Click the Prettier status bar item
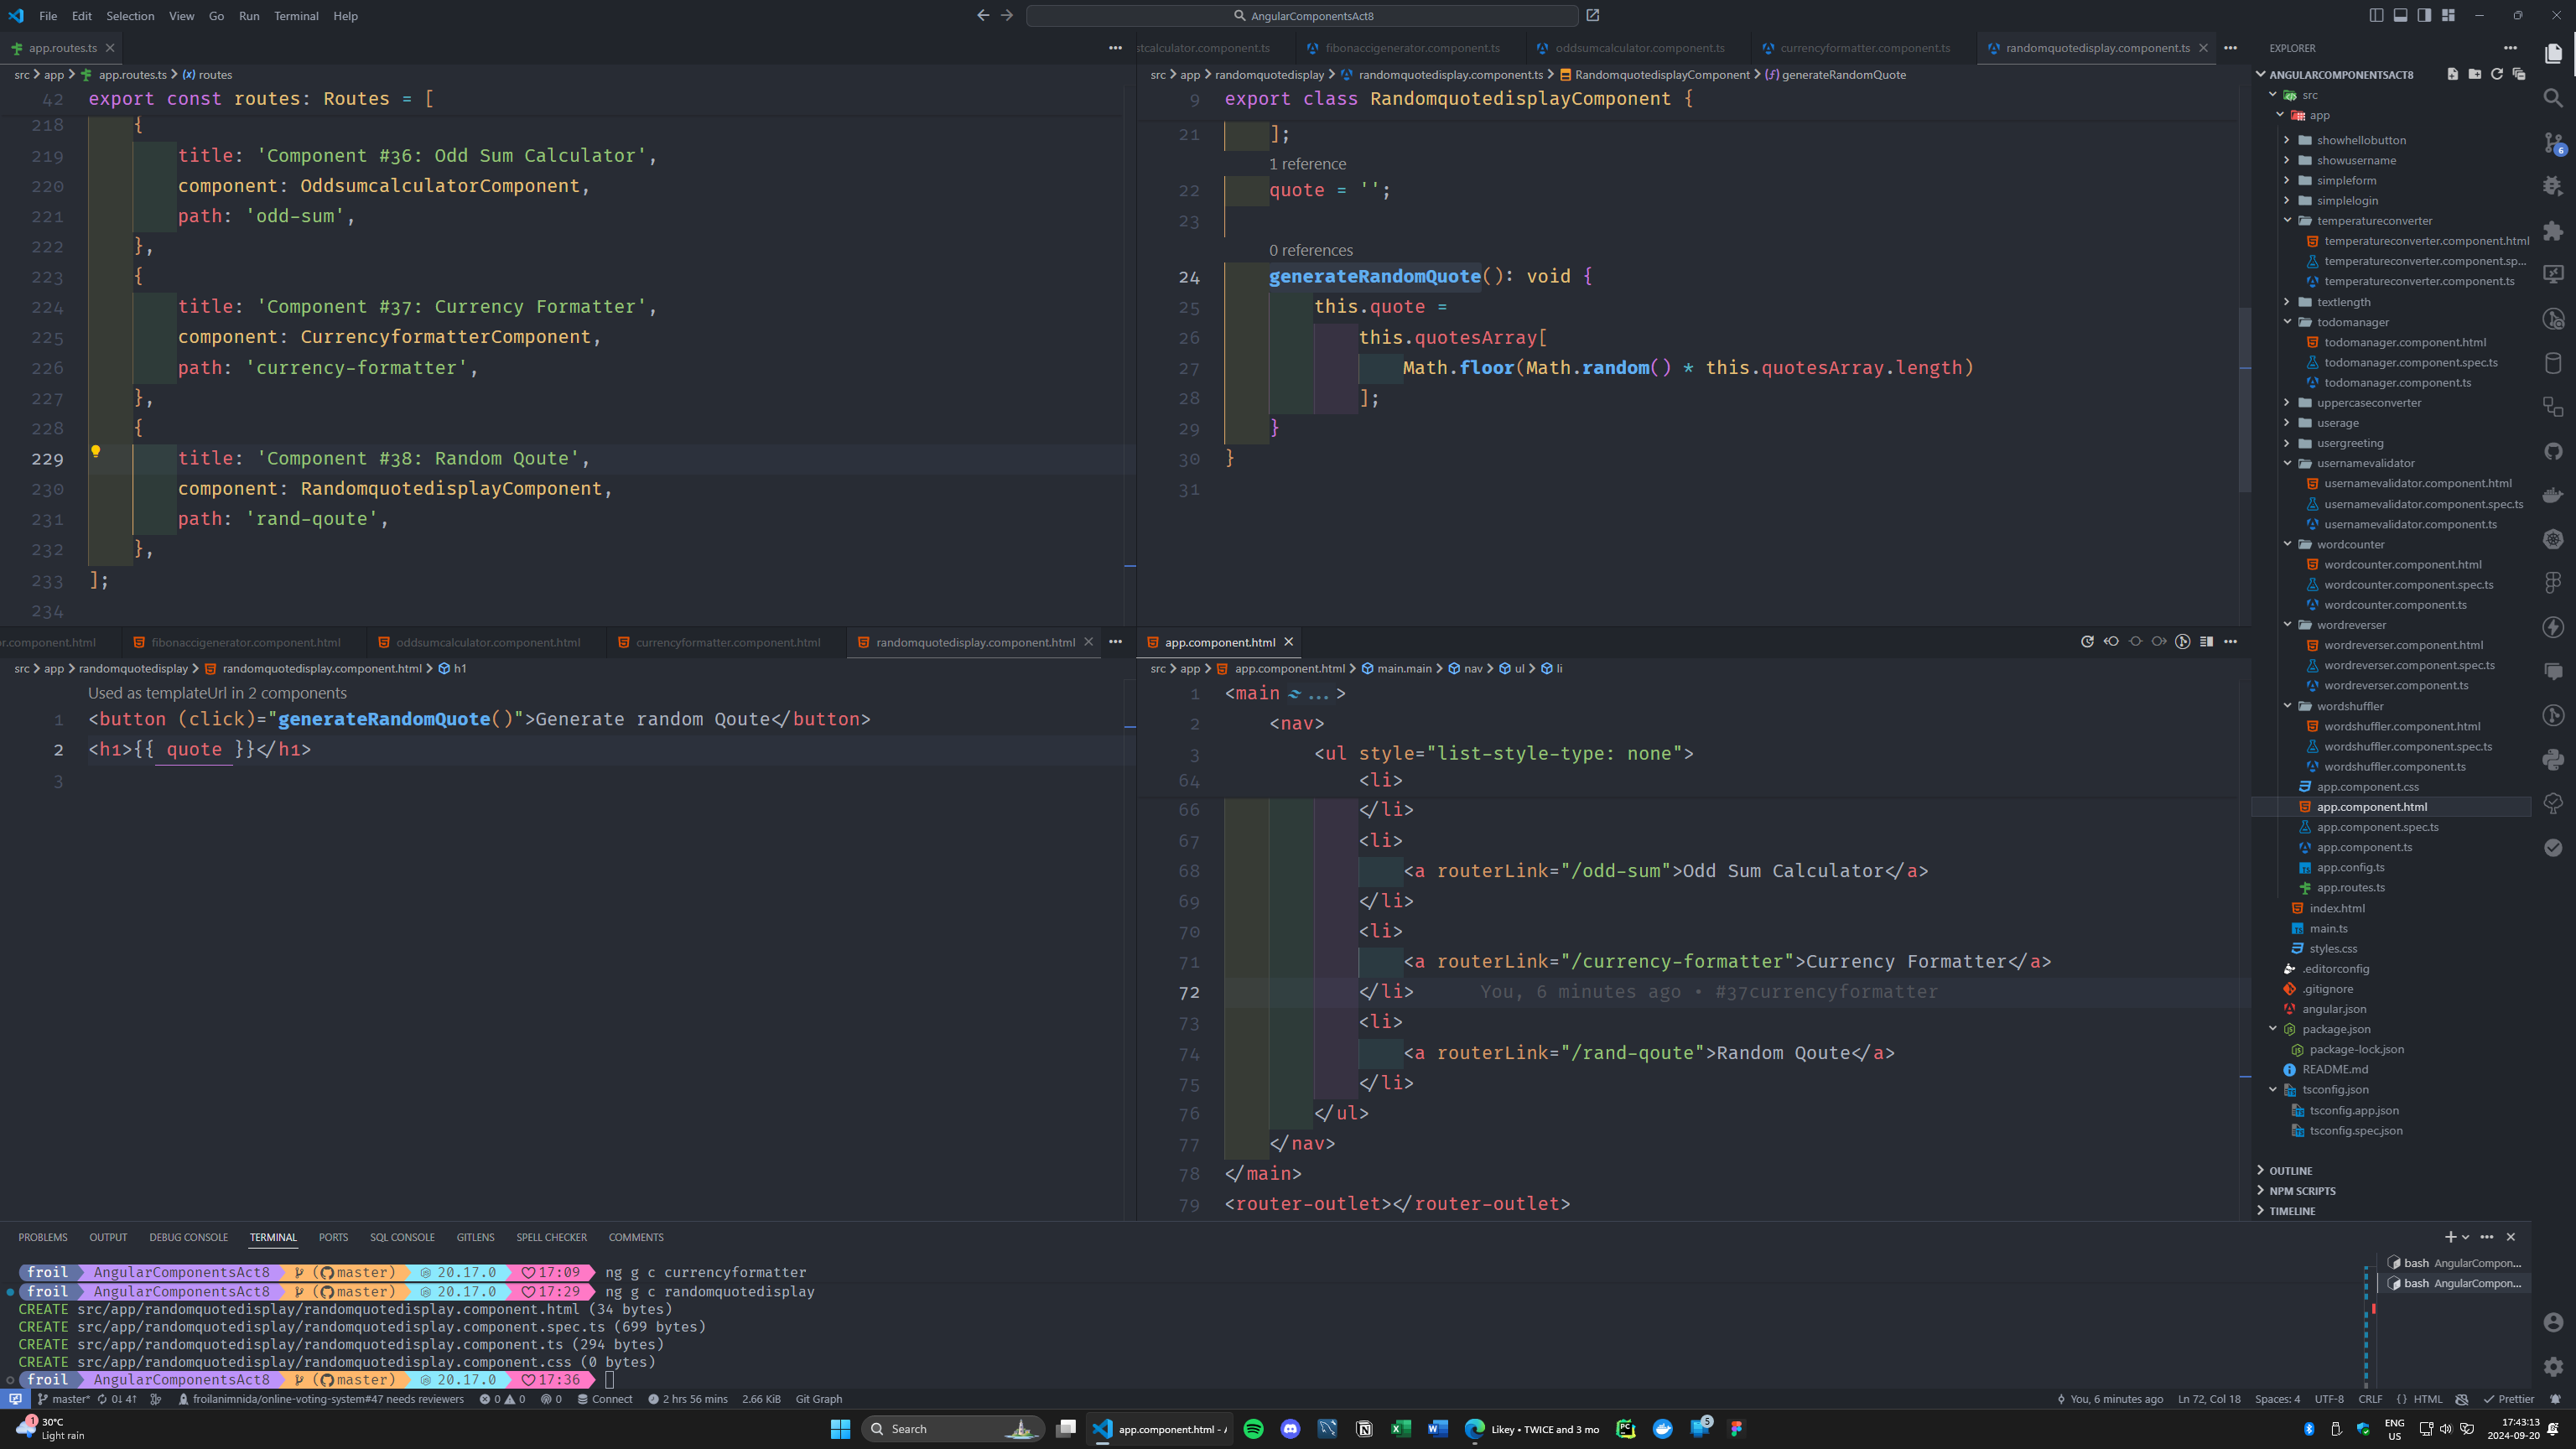This screenshot has width=2576, height=1449. [x=2508, y=1399]
